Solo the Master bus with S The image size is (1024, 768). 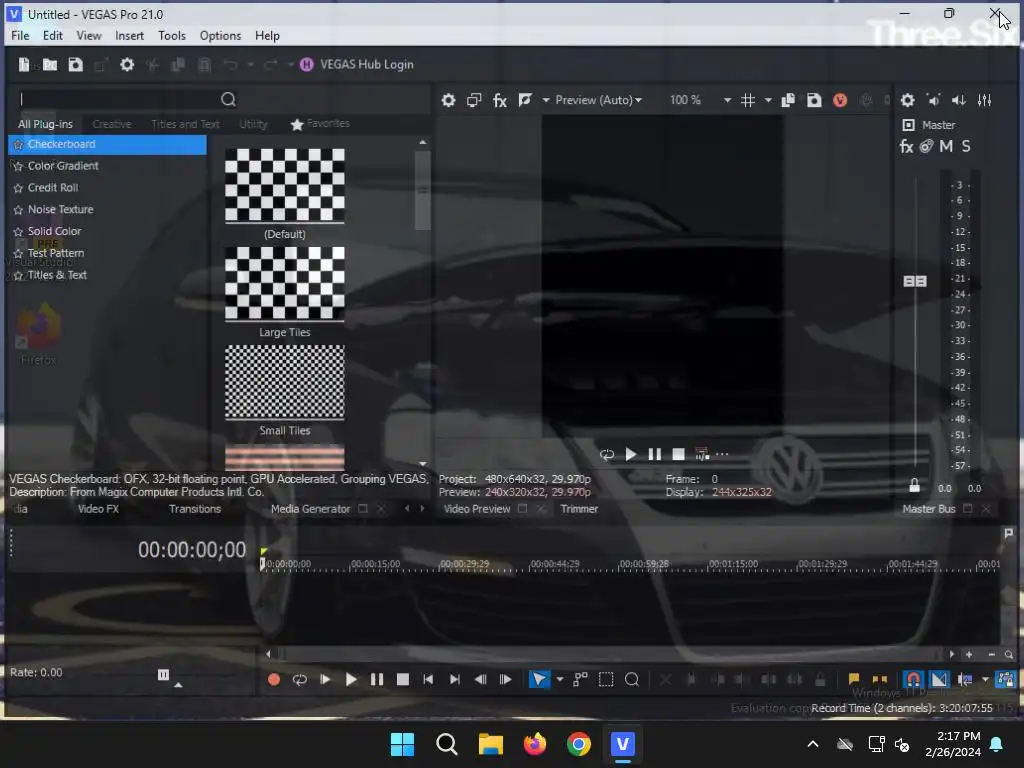[x=966, y=146]
